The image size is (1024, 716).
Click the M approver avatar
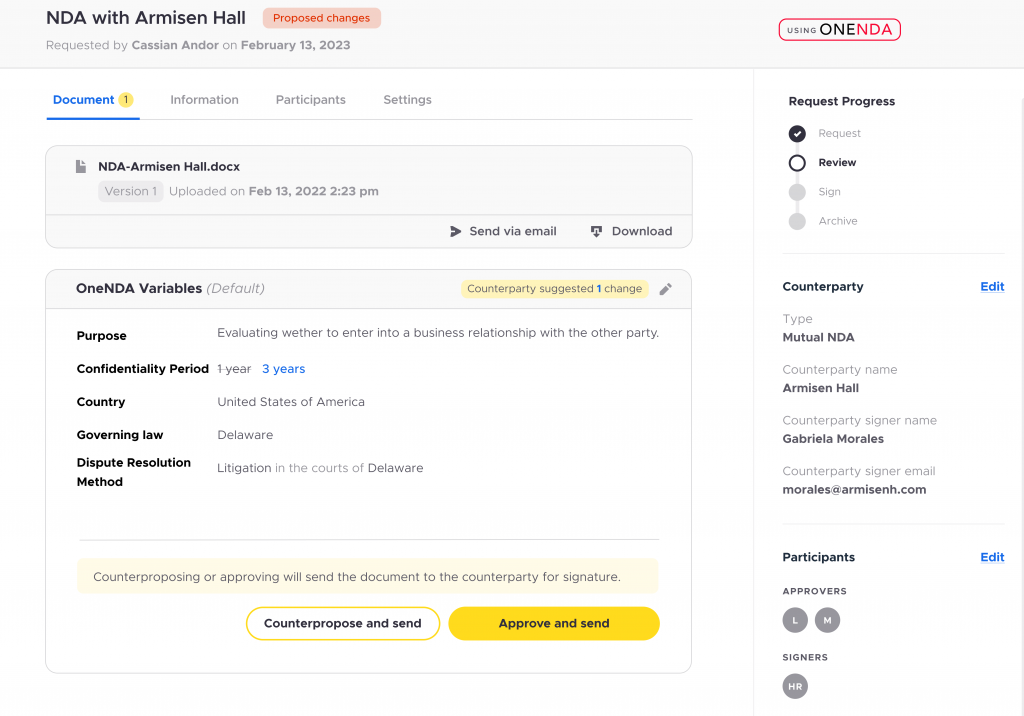pyautogui.click(x=827, y=620)
